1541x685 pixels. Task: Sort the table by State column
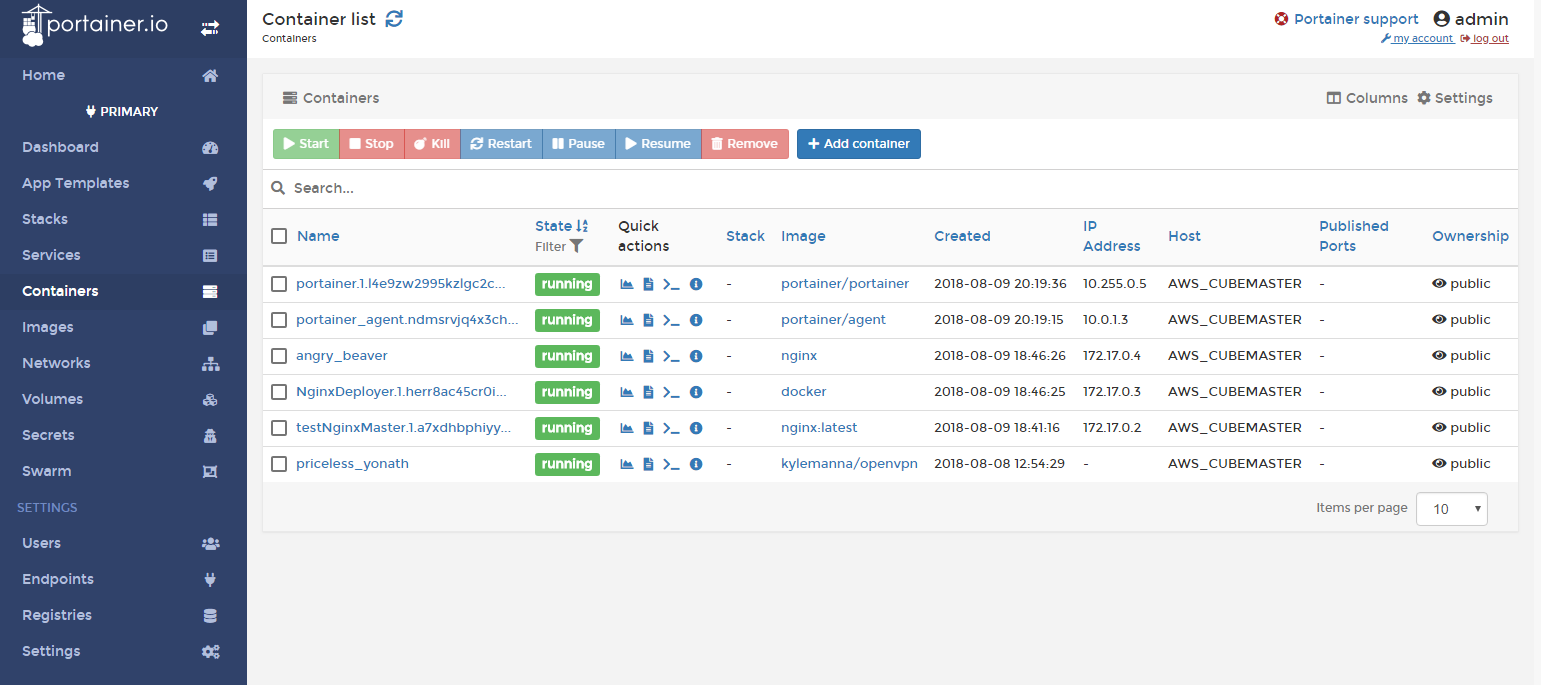pyautogui.click(x=562, y=226)
